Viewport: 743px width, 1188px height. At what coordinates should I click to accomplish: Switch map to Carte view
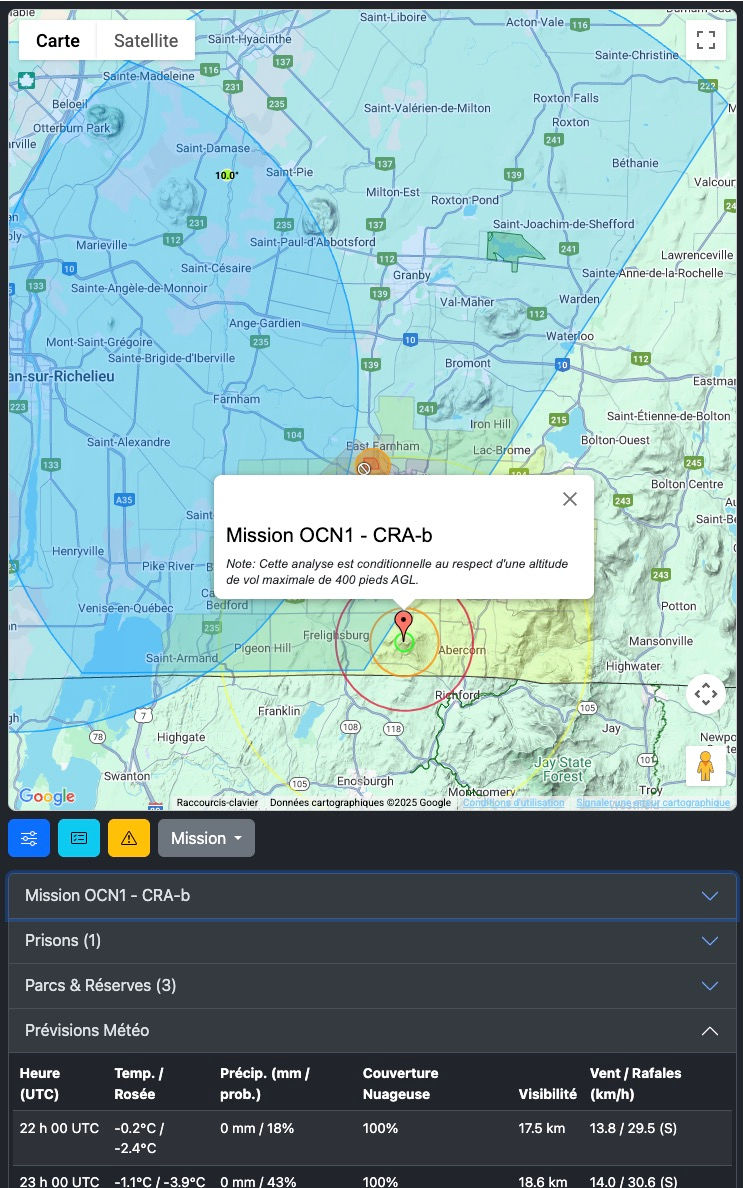click(58, 41)
